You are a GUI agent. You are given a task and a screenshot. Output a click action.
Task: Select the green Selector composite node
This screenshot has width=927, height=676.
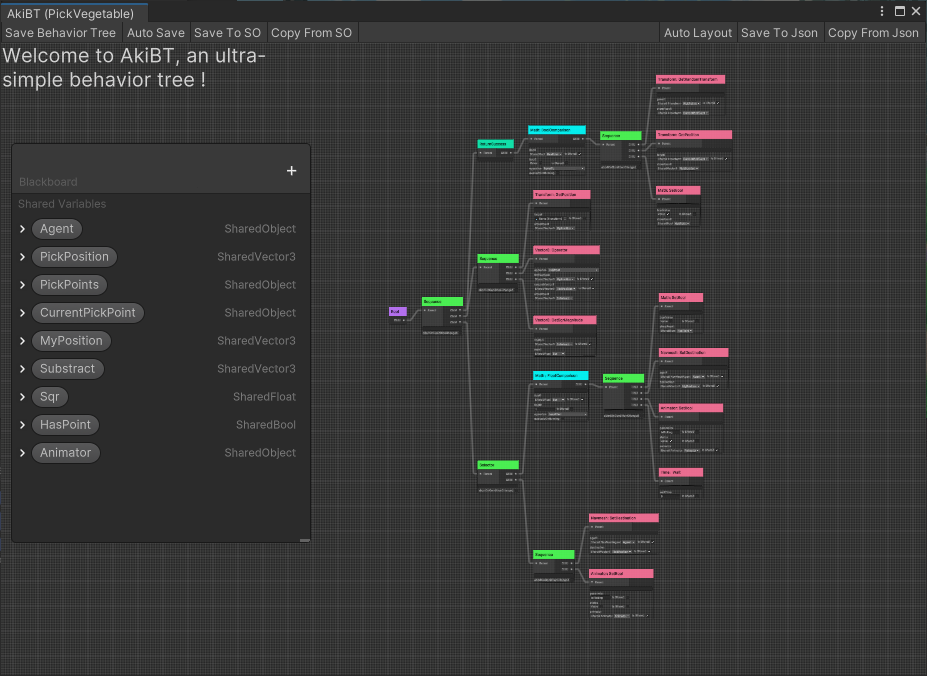pyautogui.click(x=498, y=465)
